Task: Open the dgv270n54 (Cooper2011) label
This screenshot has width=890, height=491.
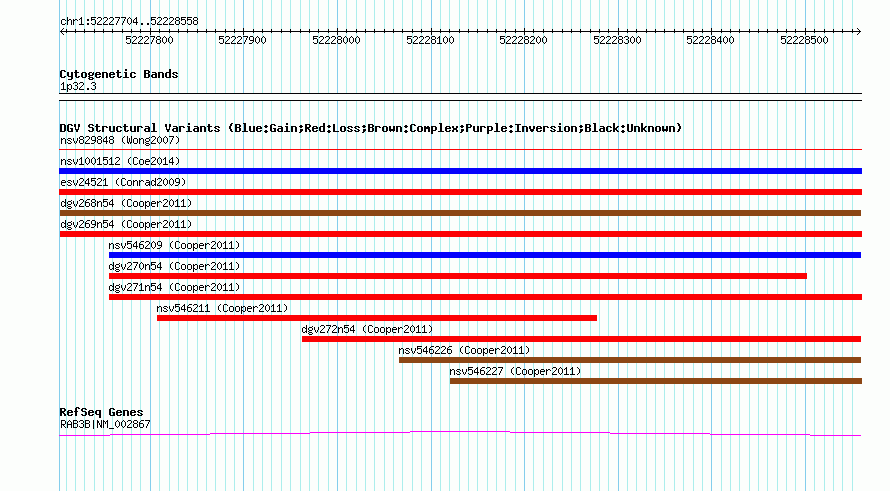Action: pyautogui.click(x=174, y=266)
